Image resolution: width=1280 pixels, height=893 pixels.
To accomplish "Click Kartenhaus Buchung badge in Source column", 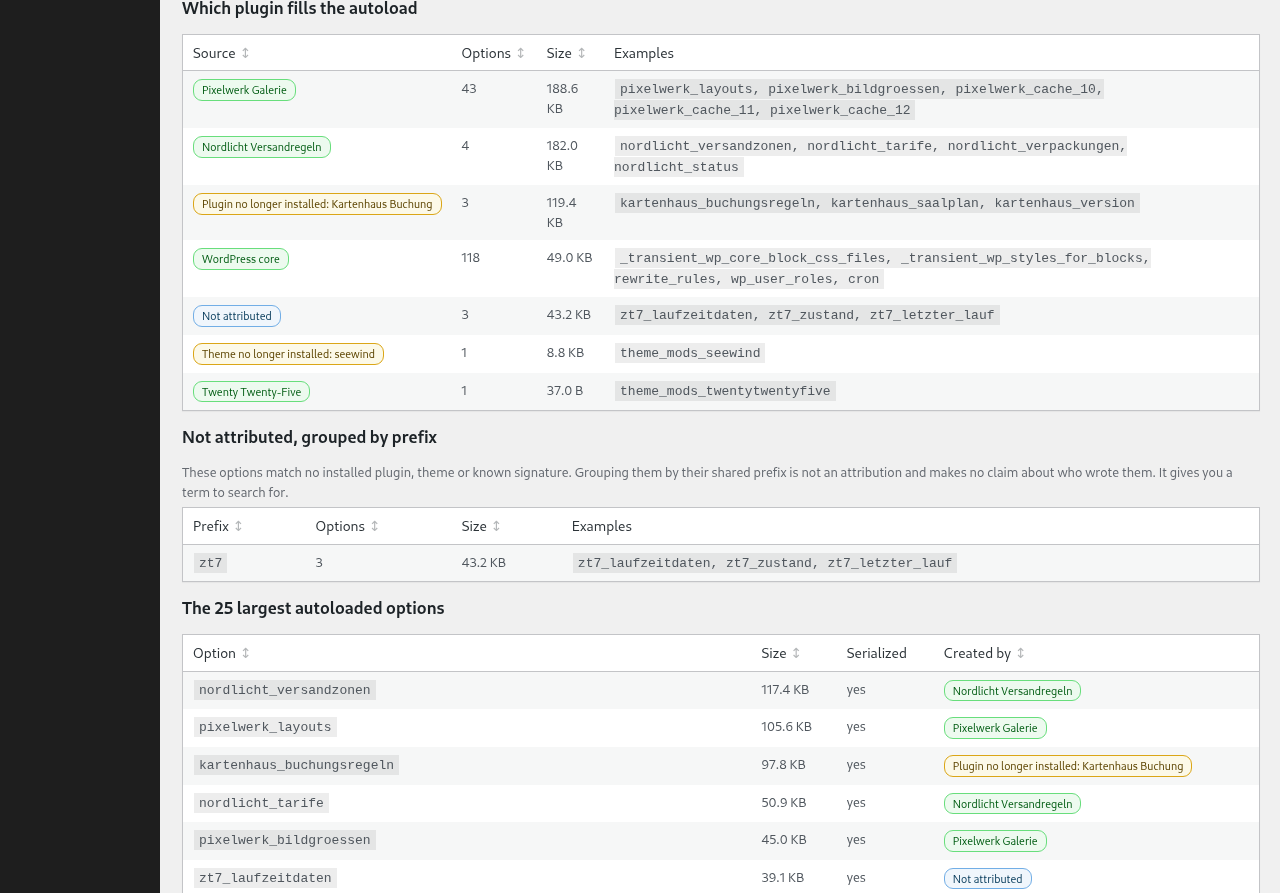I will (x=317, y=204).
